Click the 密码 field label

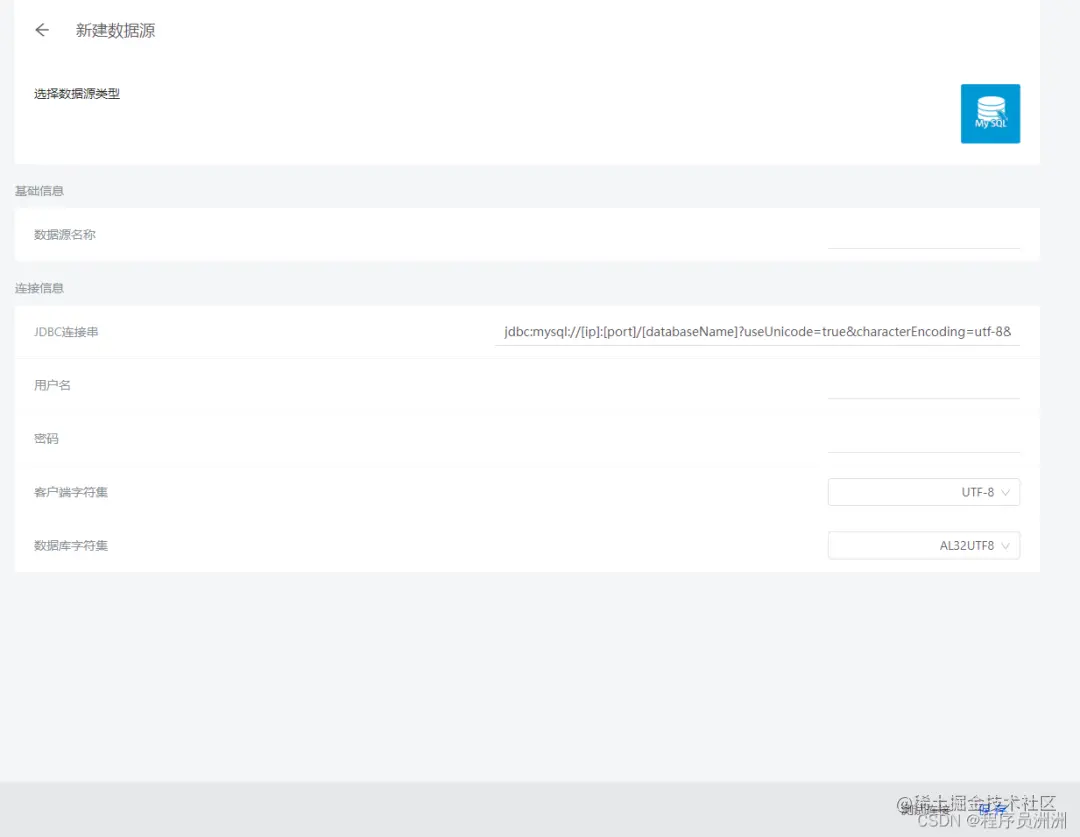click(46, 439)
